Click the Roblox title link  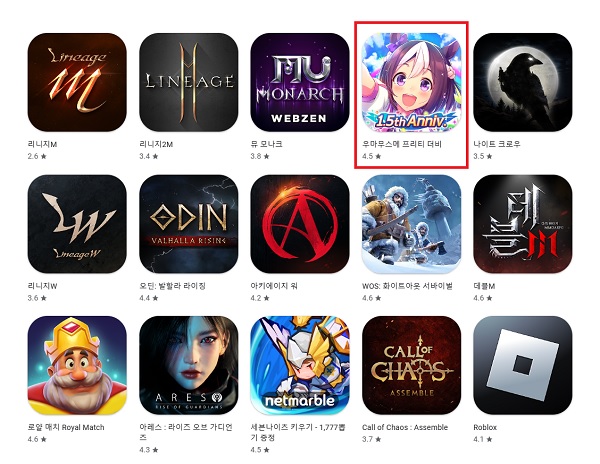click(x=485, y=427)
